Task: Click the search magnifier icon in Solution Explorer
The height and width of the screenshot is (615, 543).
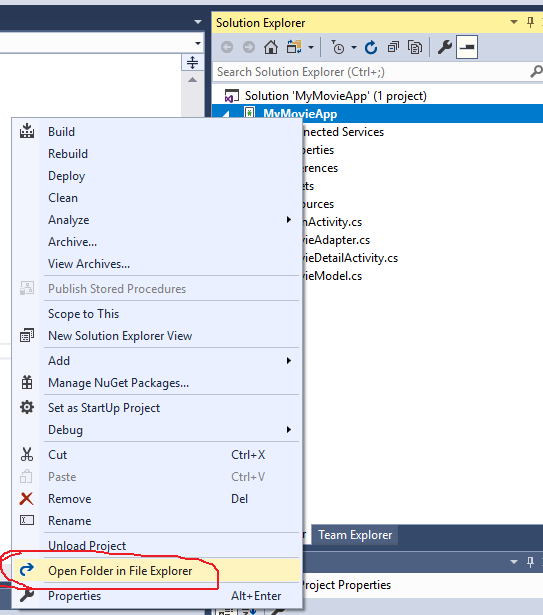Action: [536, 72]
